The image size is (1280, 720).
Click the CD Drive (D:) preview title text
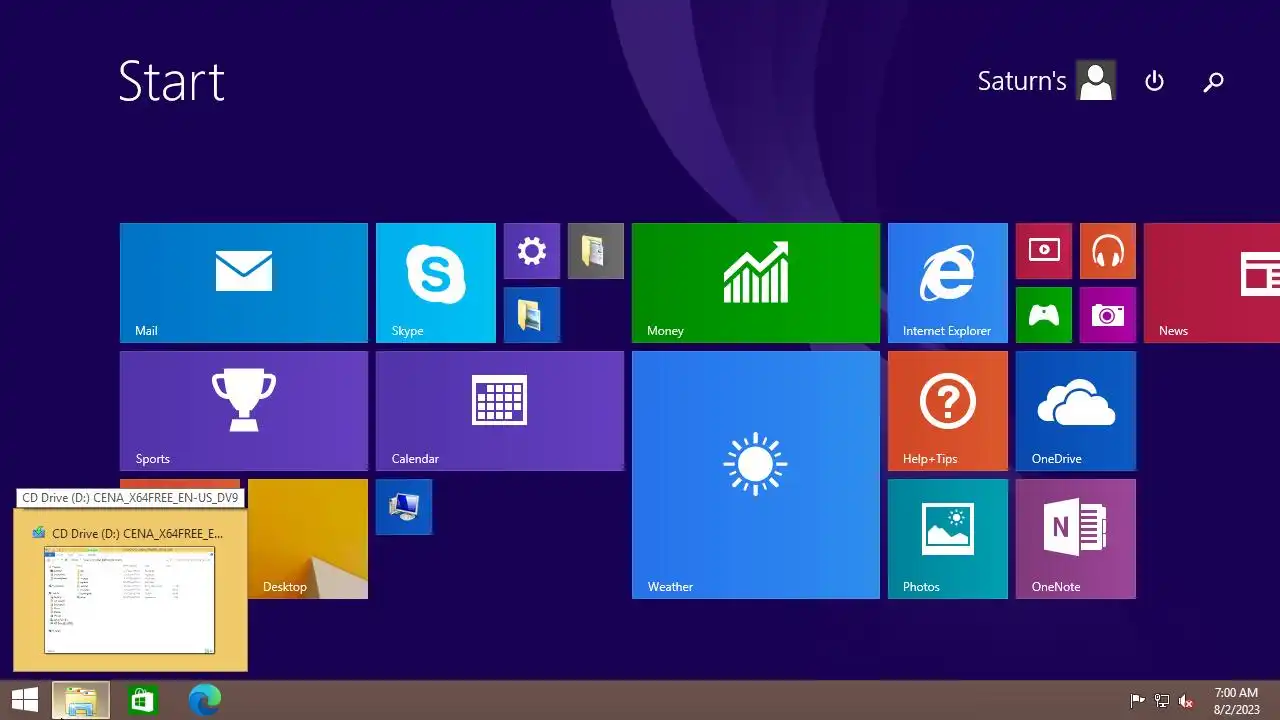(137, 533)
